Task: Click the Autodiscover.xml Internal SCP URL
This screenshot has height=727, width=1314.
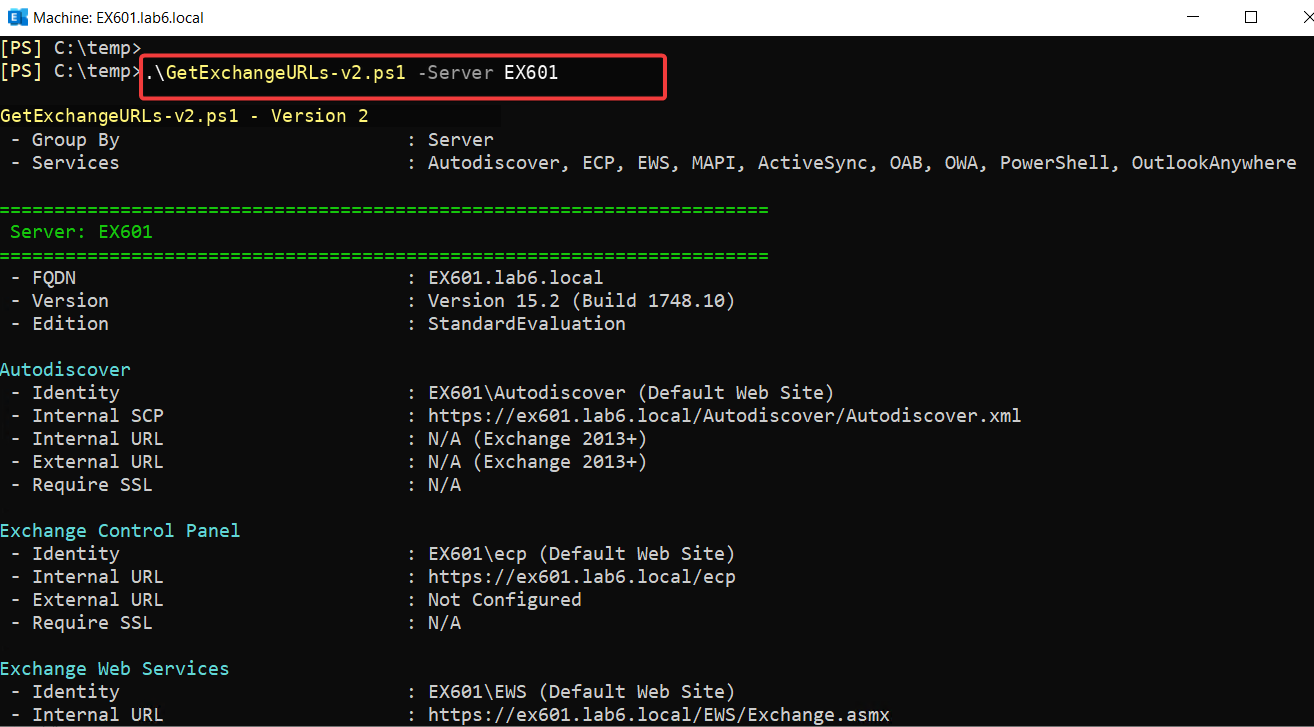Action: pos(724,416)
